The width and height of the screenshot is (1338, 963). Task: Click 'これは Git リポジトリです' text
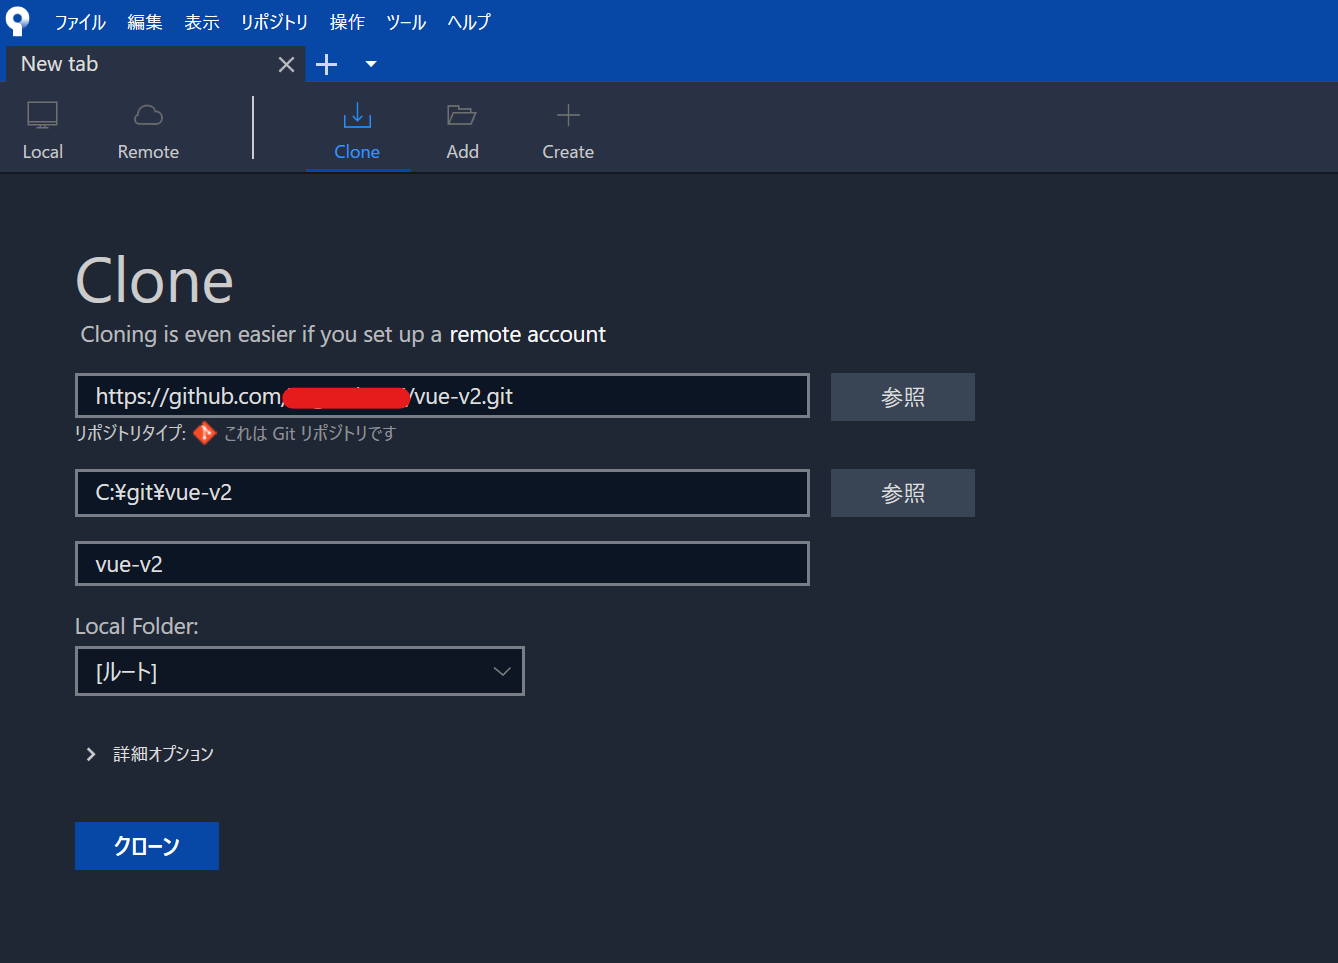coord(310,433)
